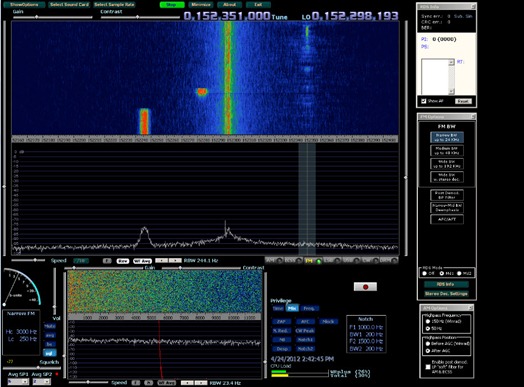Set Privilege to Mix
This screenshot has width=524, height=387.
[292, 308]
